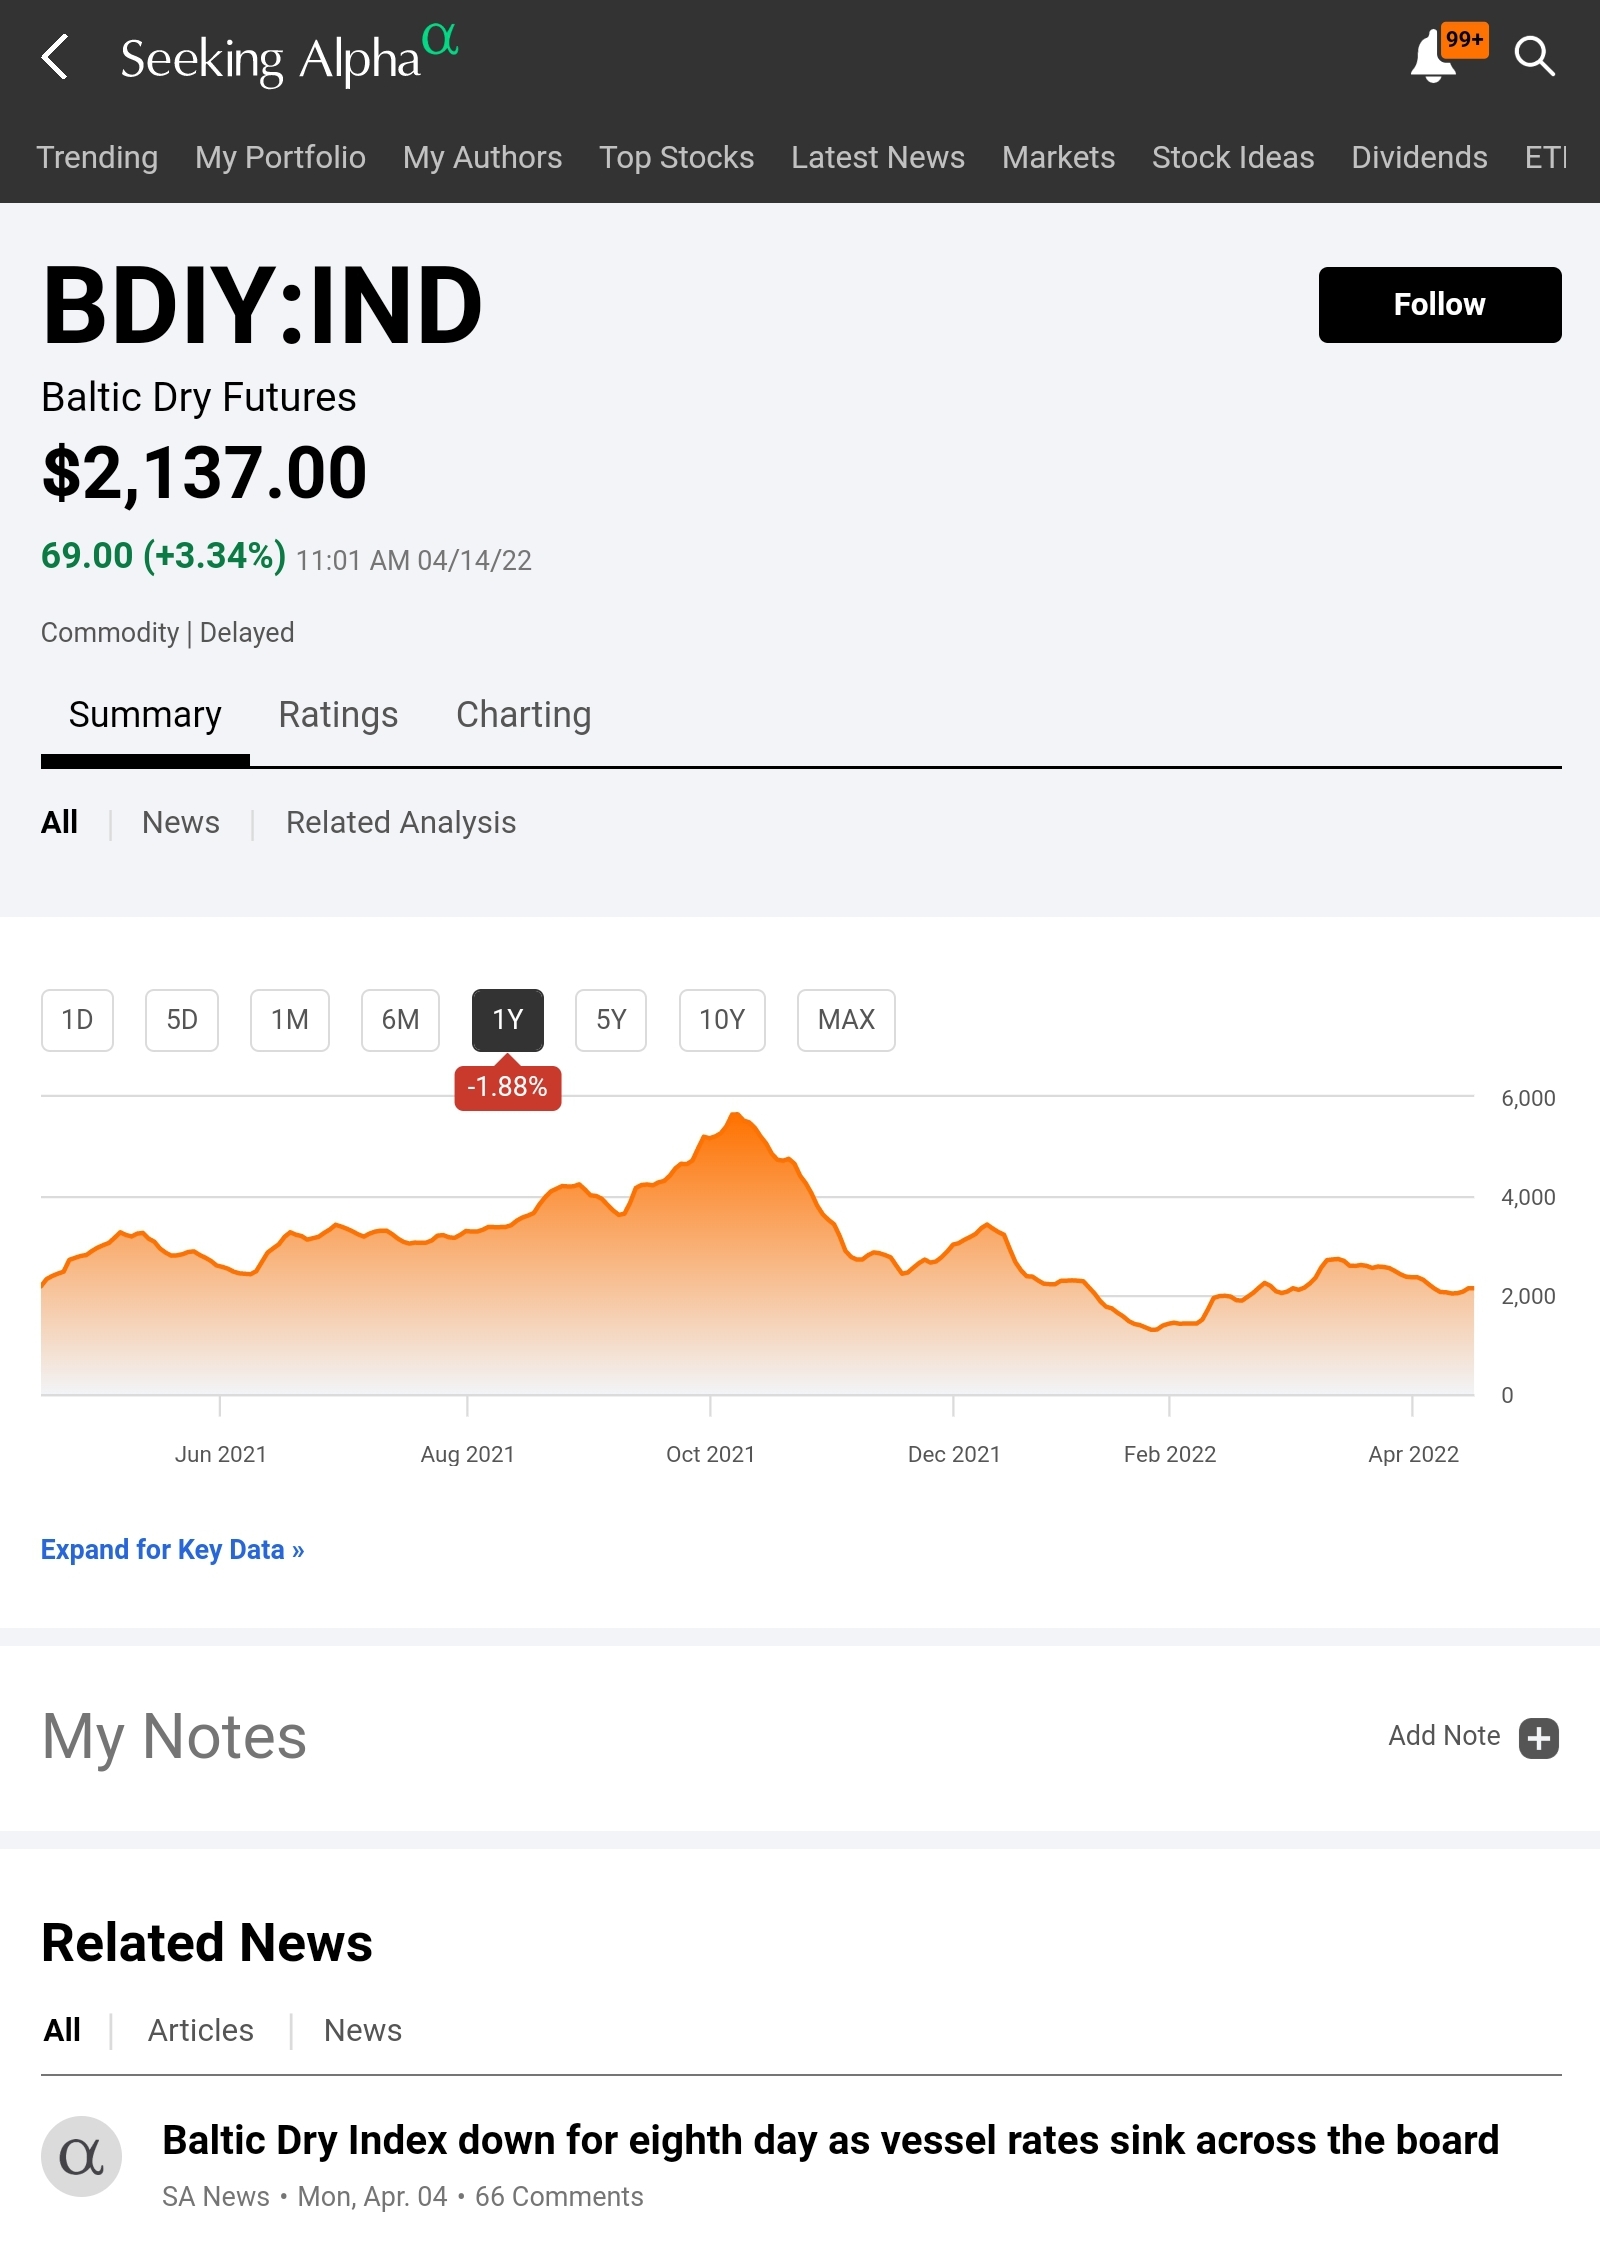Image resolution: width=1600 pixels, height=2261 pixels.
Task: Click the chart peak near Oct 2021
Action: (x=736, y=1114)
